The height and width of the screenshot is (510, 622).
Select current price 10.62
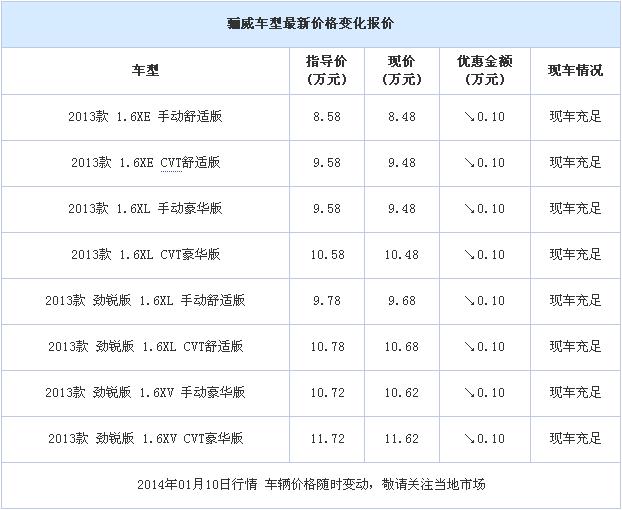pos(401,393)
